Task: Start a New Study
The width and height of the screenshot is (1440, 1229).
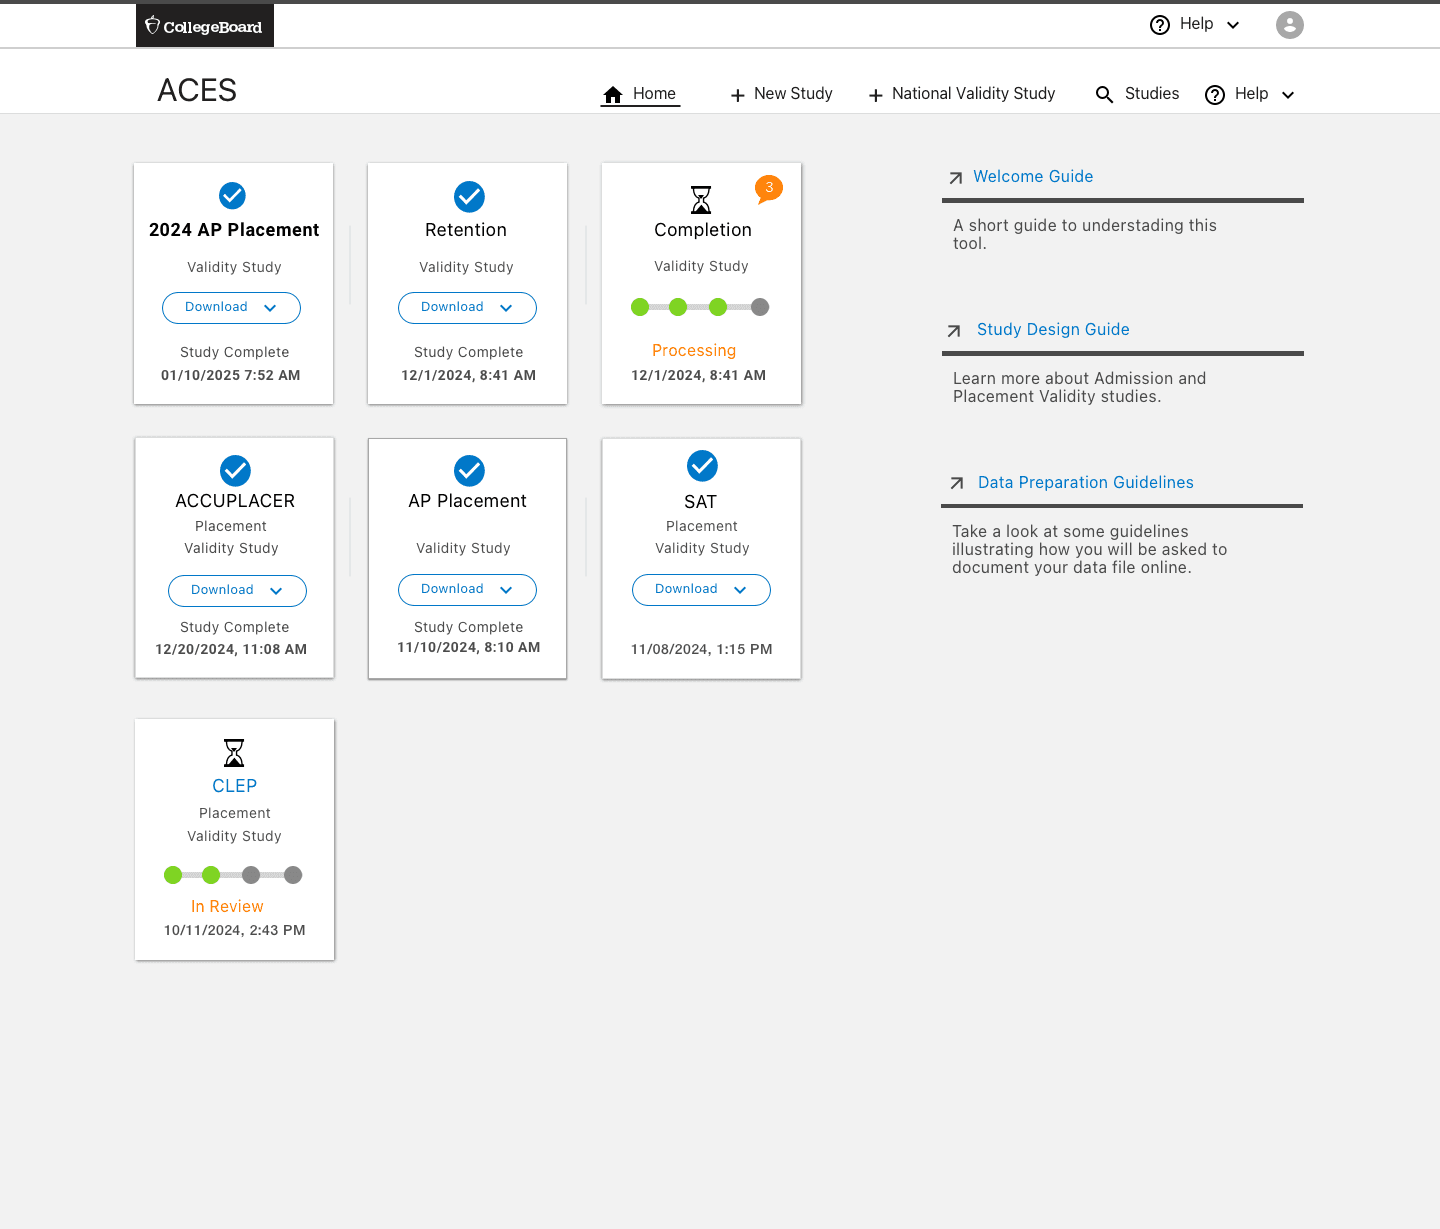Action: (x=781, y=94)
